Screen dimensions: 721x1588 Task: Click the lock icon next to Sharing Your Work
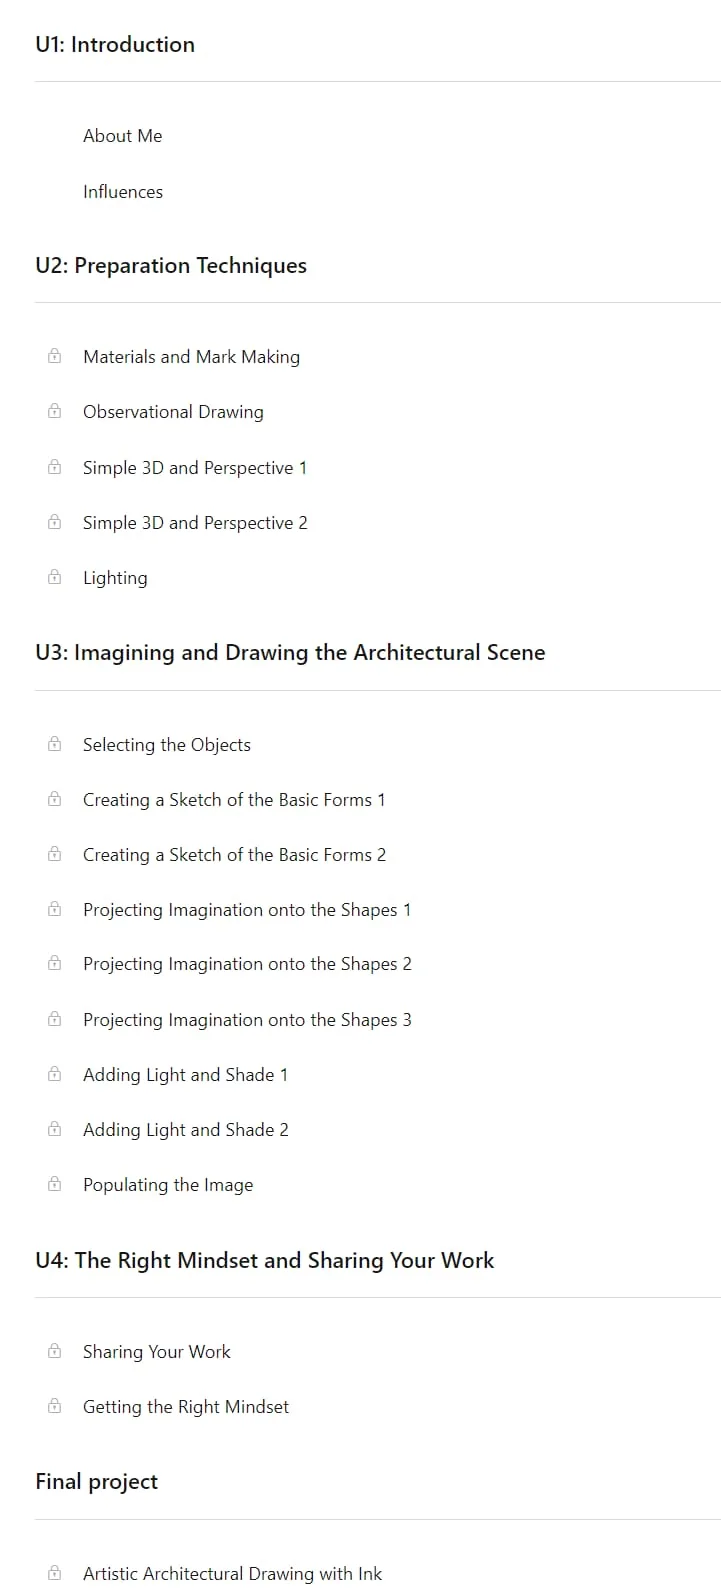pyautogui.click(x=55, y=1351)
